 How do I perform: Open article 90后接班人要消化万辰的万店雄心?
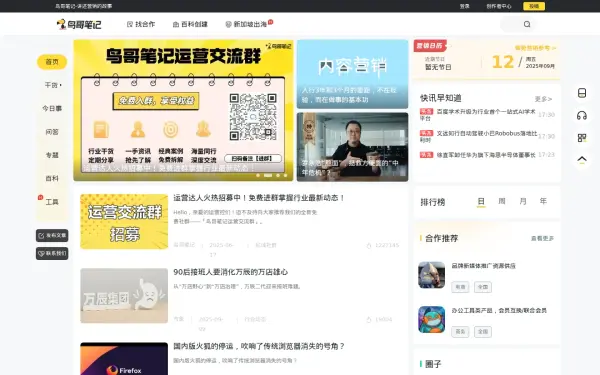point(230,272)
